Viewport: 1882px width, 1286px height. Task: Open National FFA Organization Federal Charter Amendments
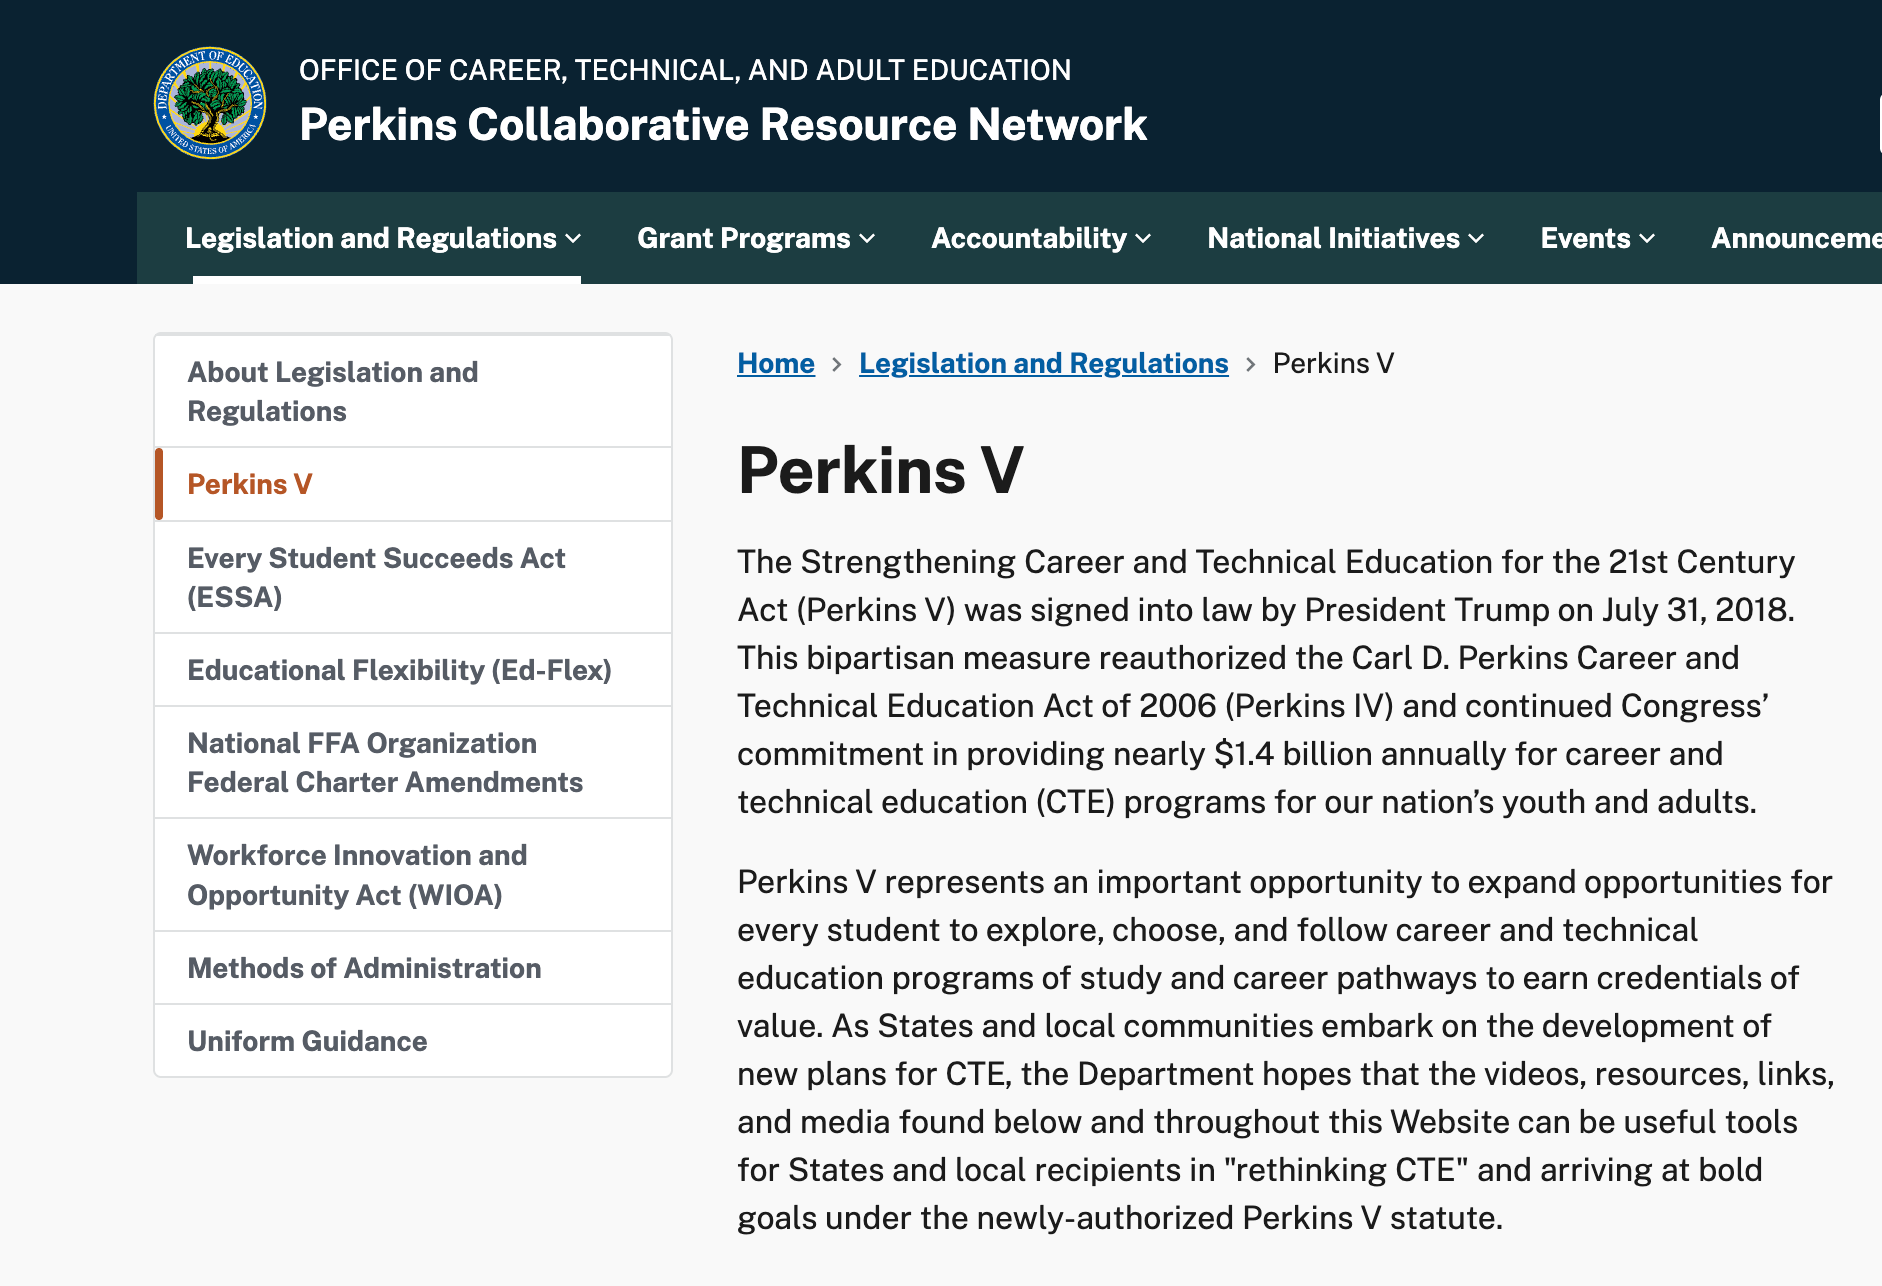coord(413,762)
